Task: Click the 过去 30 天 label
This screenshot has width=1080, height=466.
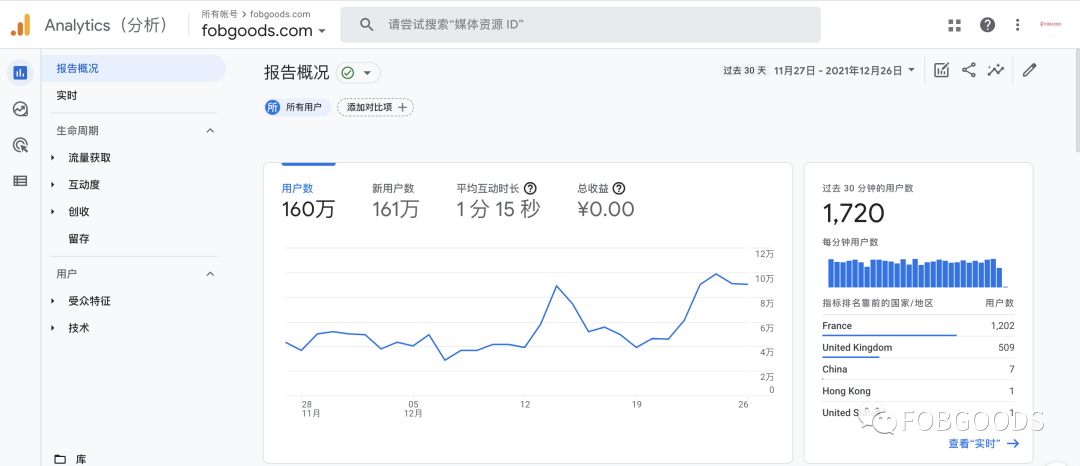Action: tap(744, 70)
